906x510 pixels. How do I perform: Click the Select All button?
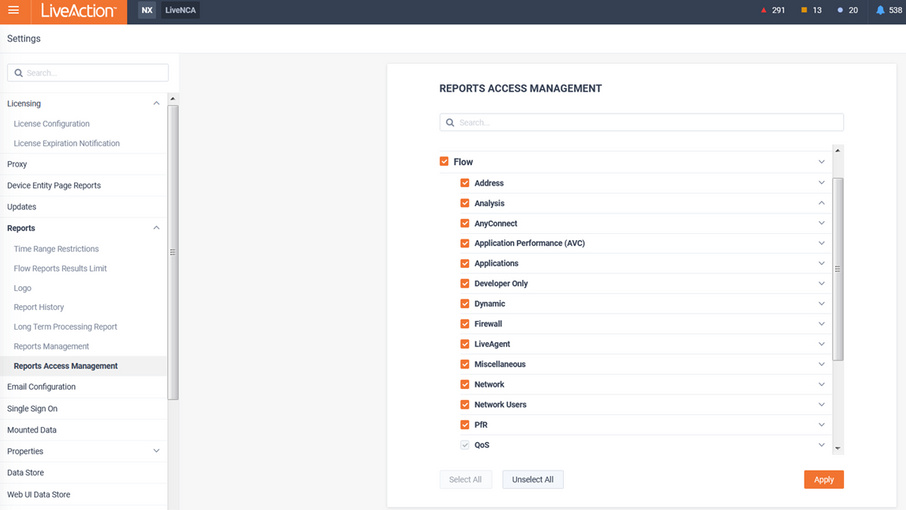point(465,479)
